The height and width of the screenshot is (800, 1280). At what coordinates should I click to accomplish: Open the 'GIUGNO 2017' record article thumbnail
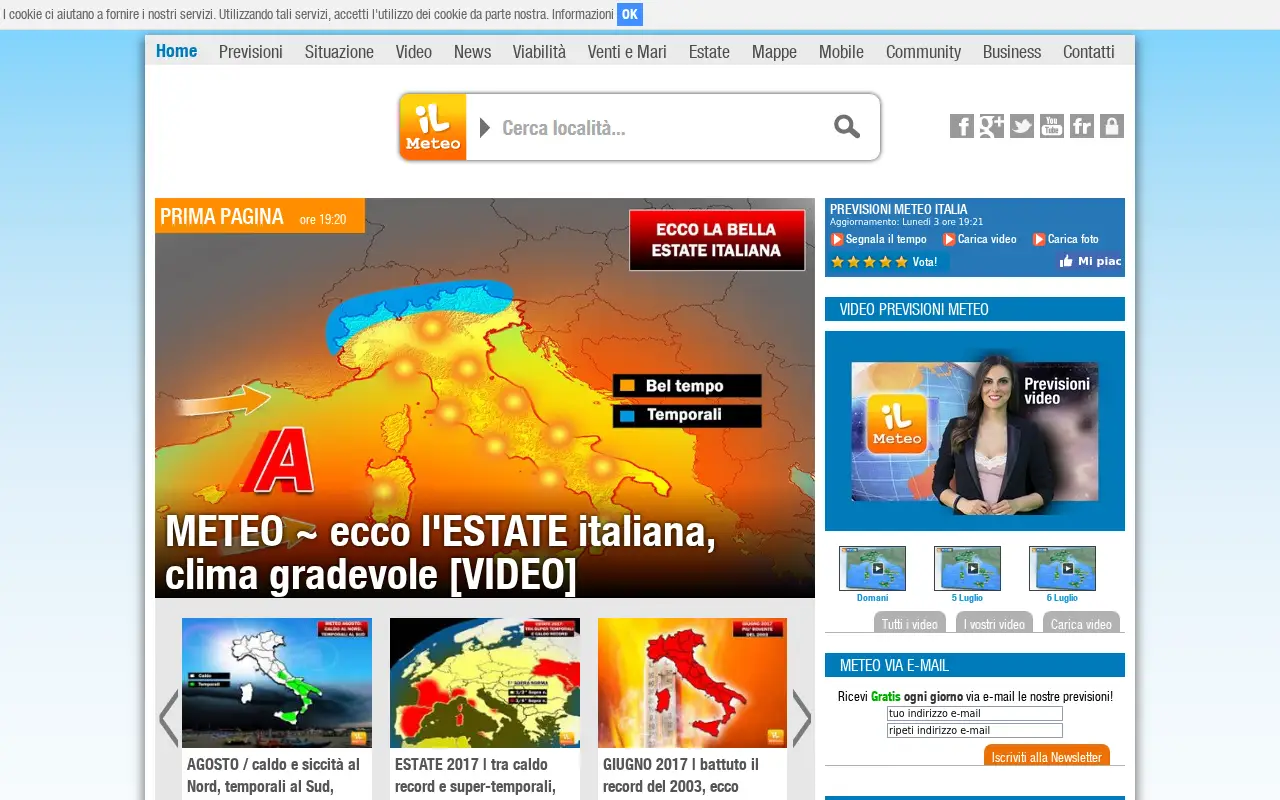coord(692,683)
